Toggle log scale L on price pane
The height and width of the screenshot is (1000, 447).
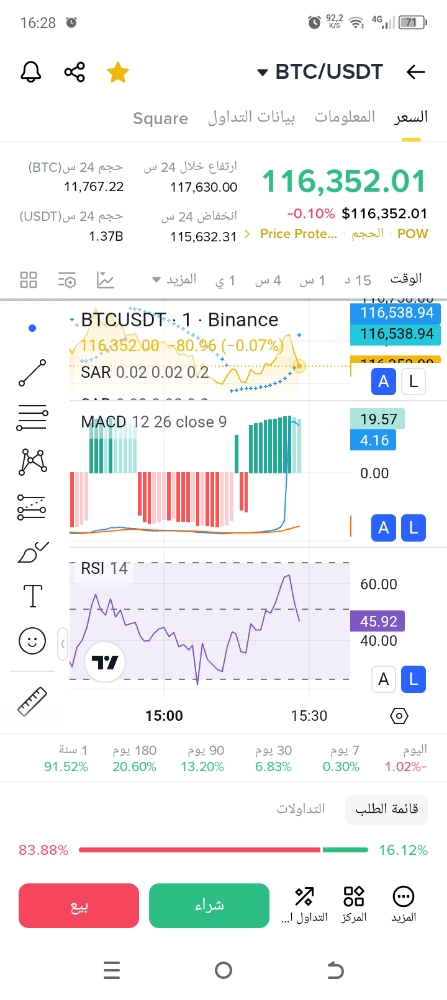pos(413,382)
